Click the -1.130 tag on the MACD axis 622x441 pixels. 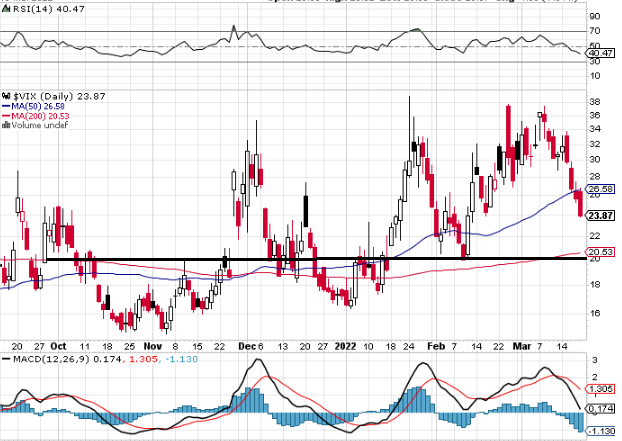[601, 431]
